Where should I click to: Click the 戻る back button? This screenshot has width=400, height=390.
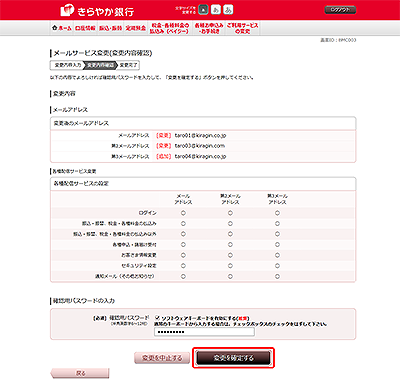80,373
